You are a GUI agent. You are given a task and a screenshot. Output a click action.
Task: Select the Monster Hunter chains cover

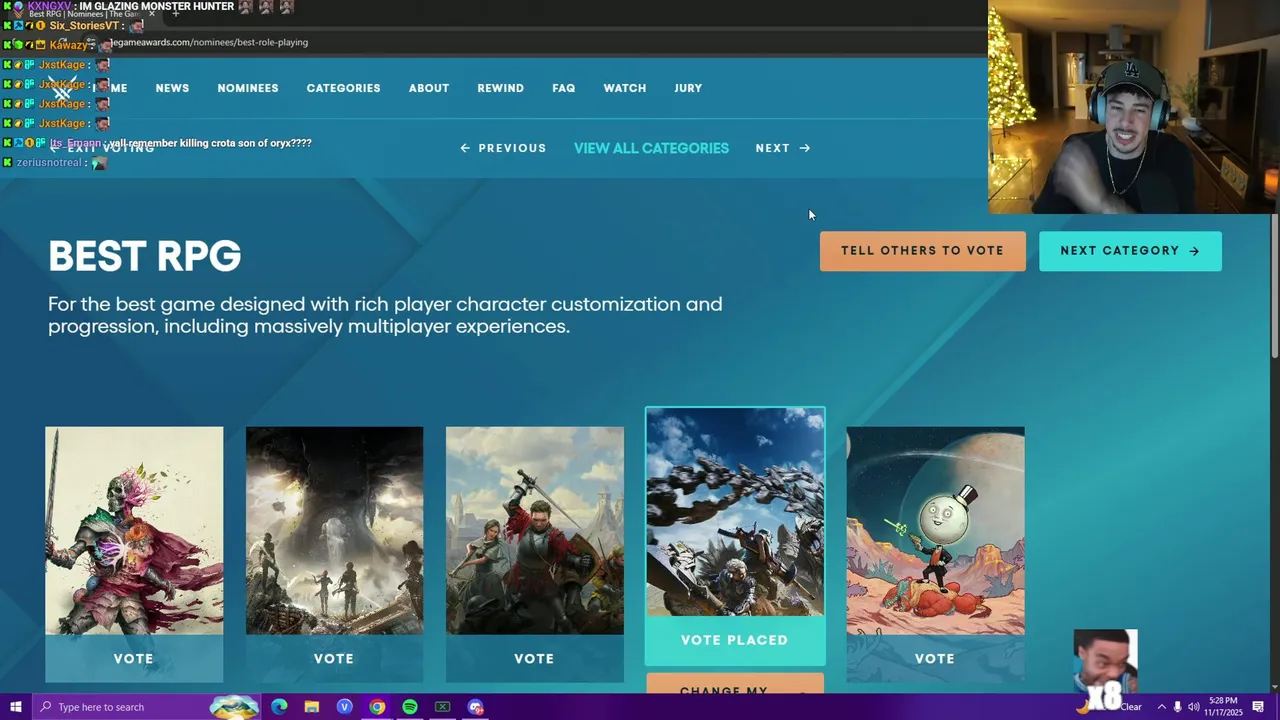tap(735, 512)
